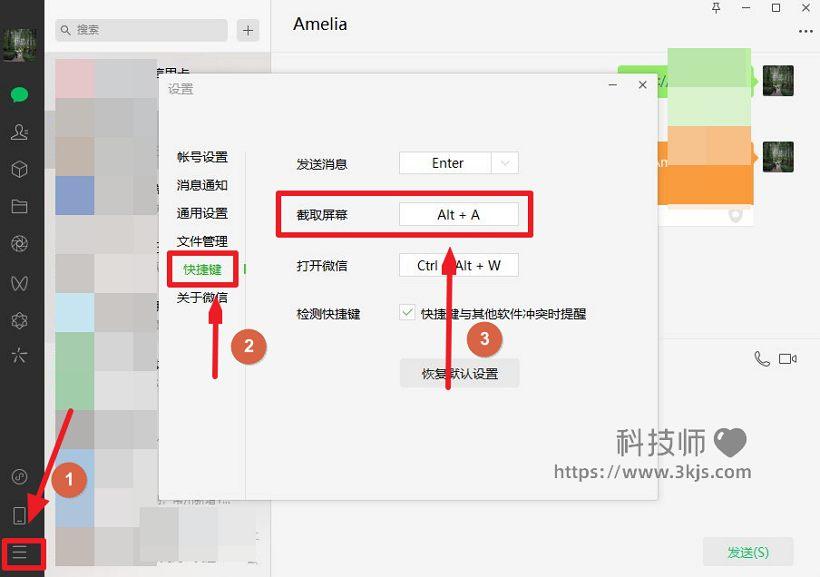
Task: Select 文件管理 in settings menu
Action: point(202,242)
